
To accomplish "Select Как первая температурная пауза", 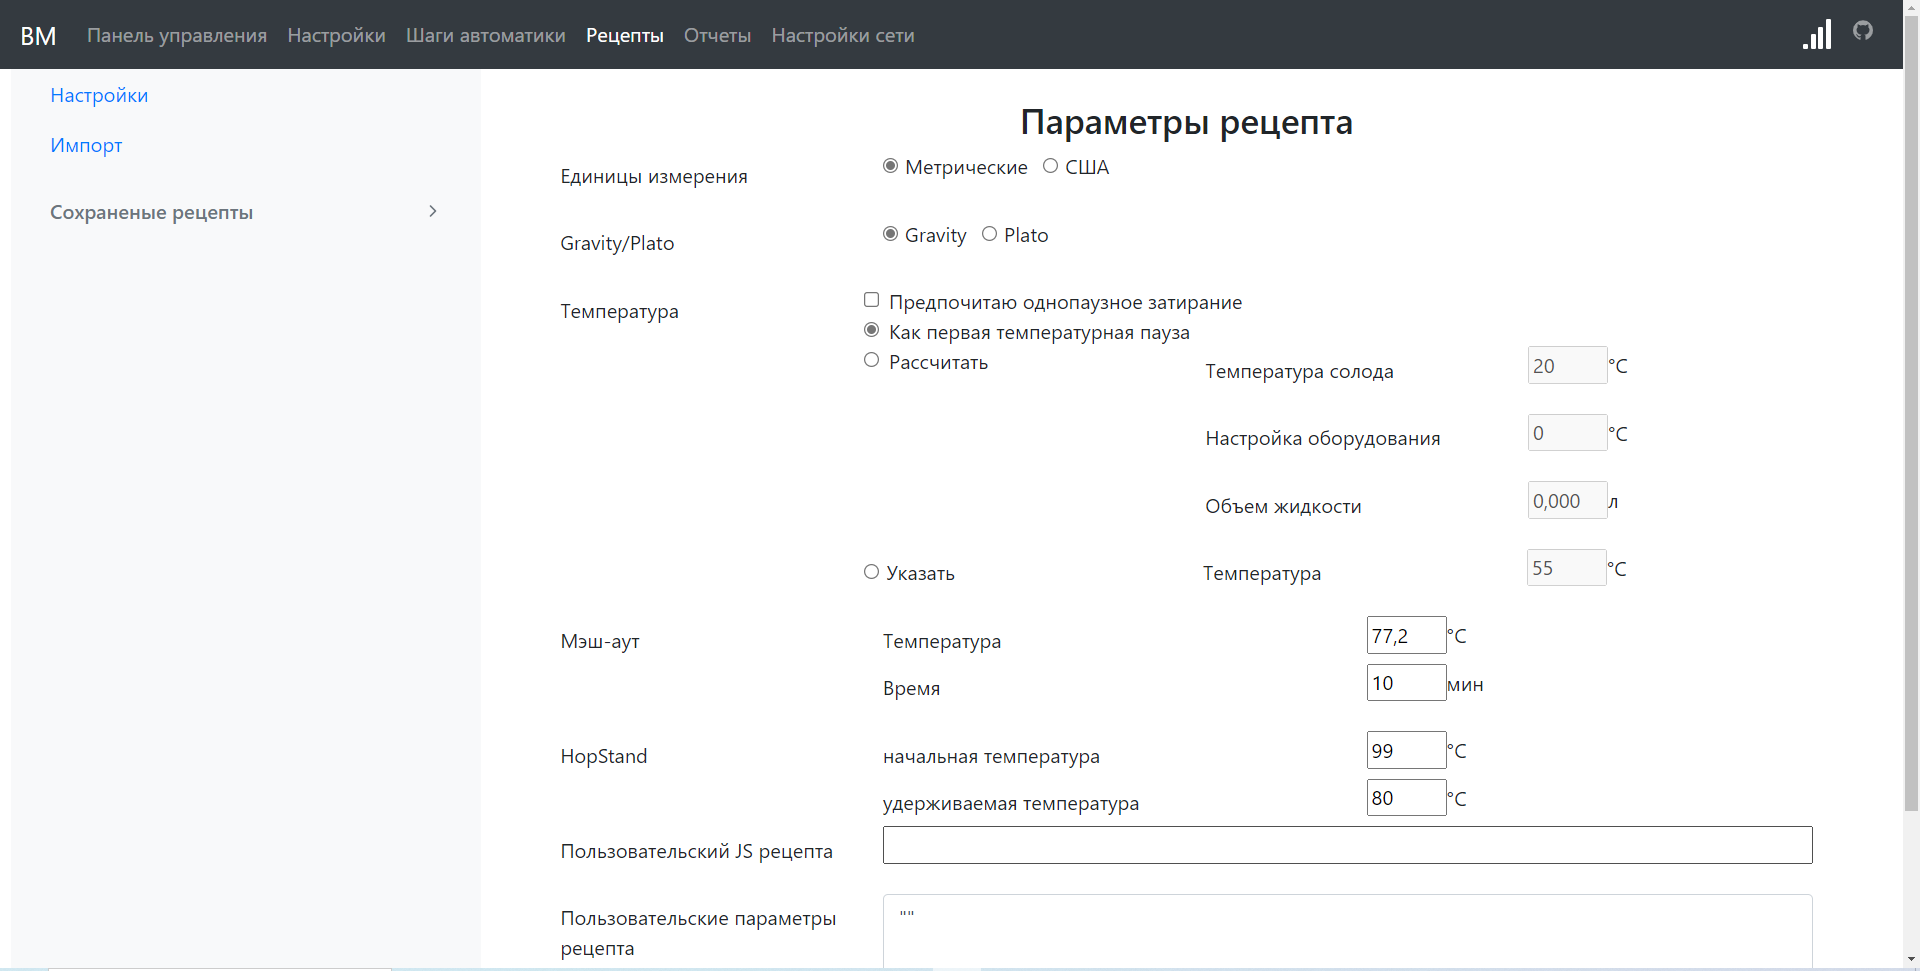I will click(871, 330).
